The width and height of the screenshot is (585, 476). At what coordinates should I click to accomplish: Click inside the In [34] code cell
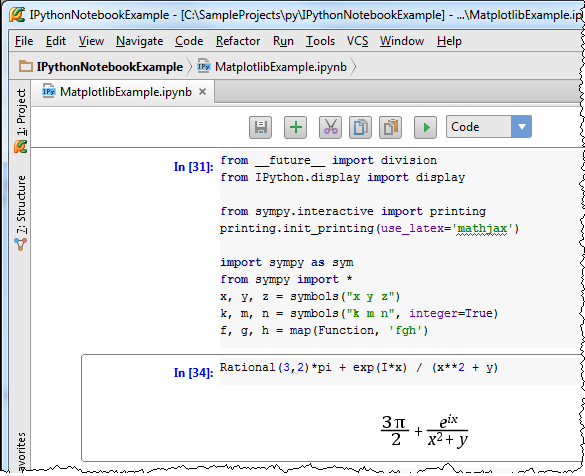[x=401, y=371]
